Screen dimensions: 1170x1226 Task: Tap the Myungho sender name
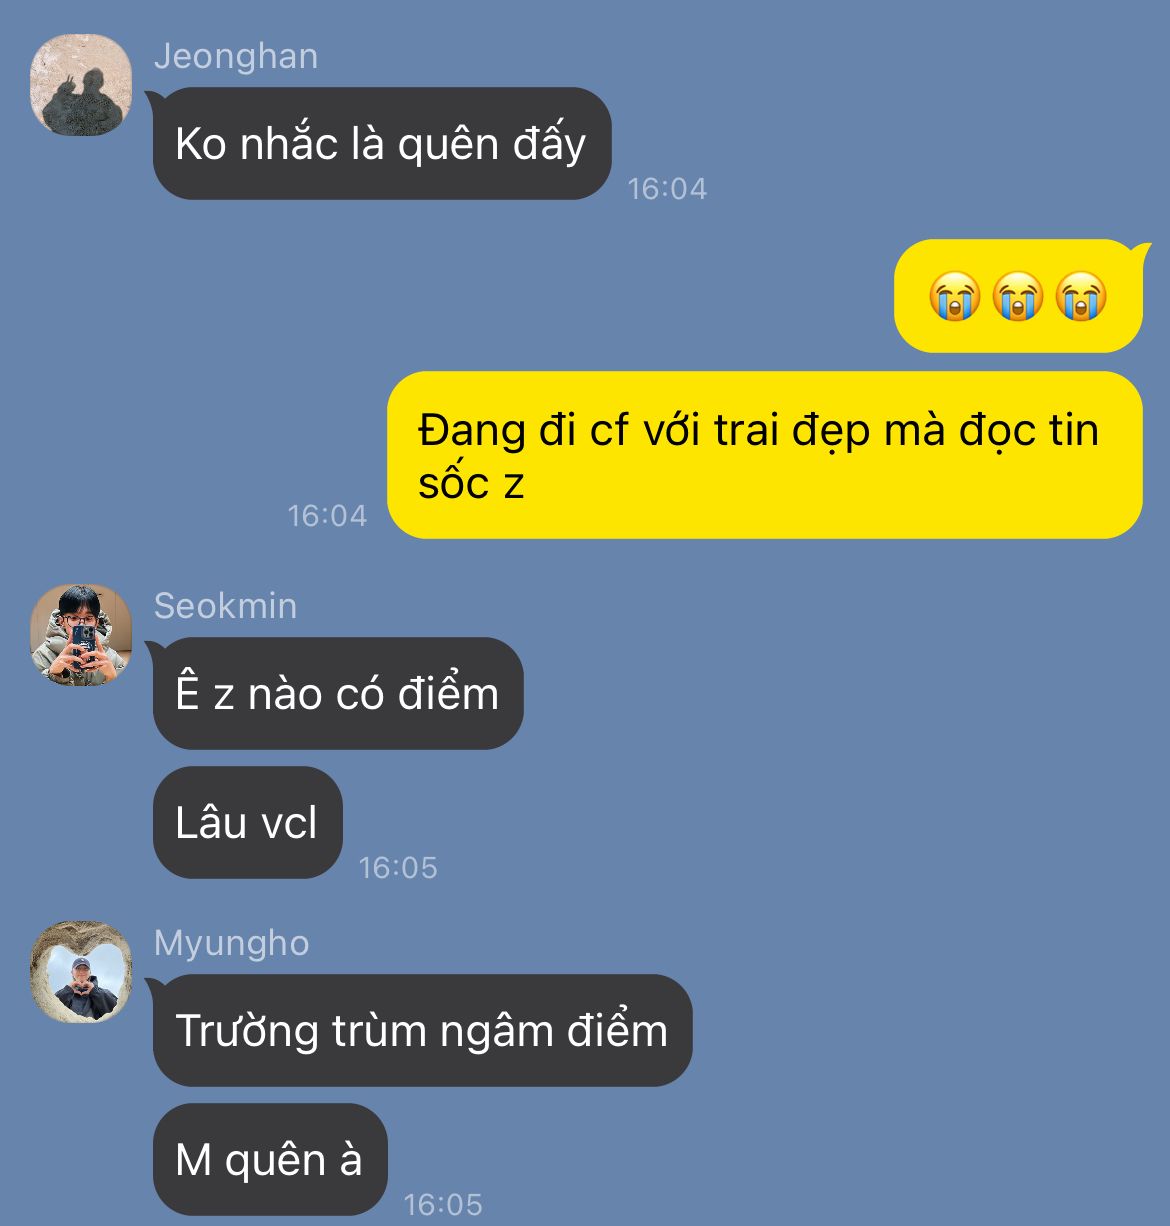coord(232,943)
